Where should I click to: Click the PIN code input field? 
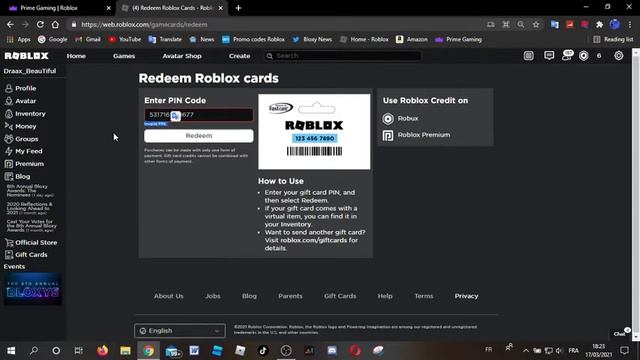[198, 115]
